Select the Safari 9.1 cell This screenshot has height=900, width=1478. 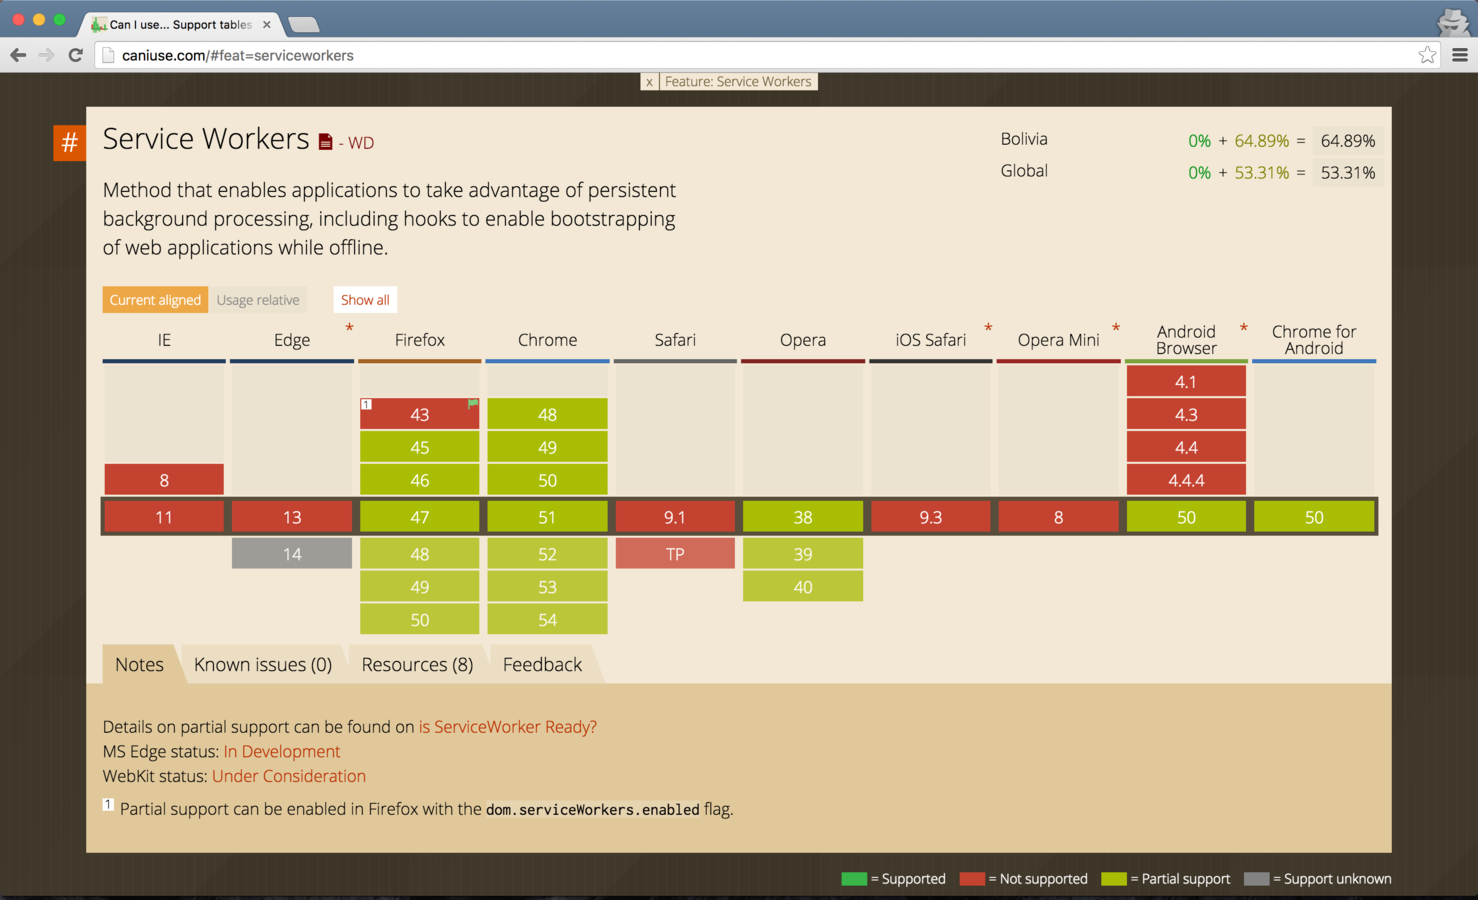pos(675,517)
